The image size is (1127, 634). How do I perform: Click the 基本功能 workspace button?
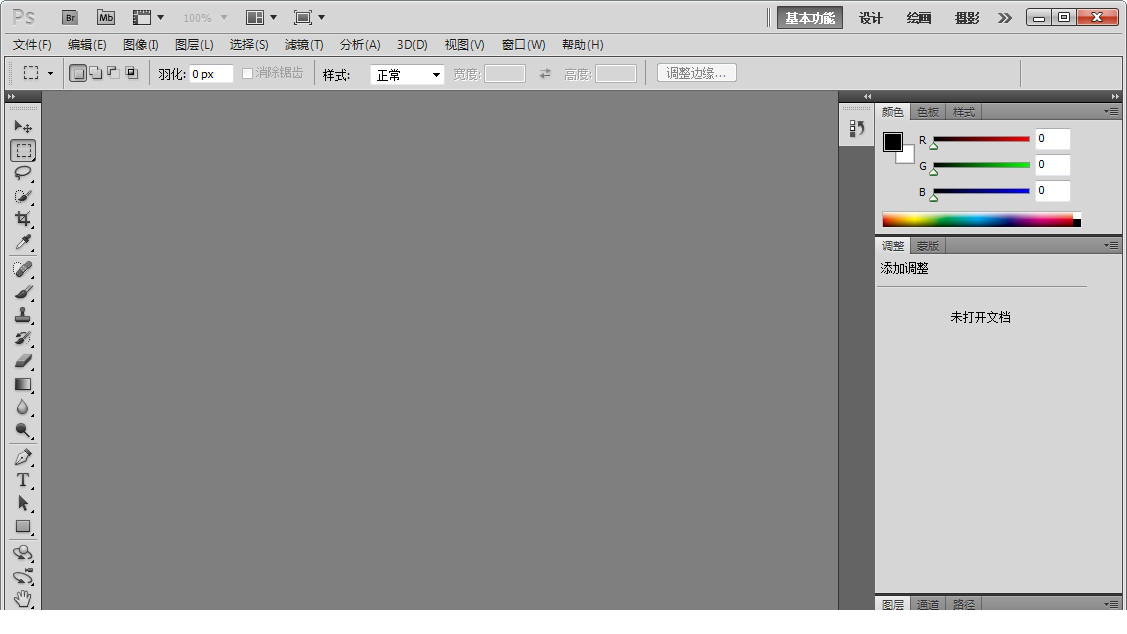(x=809, y=18)
